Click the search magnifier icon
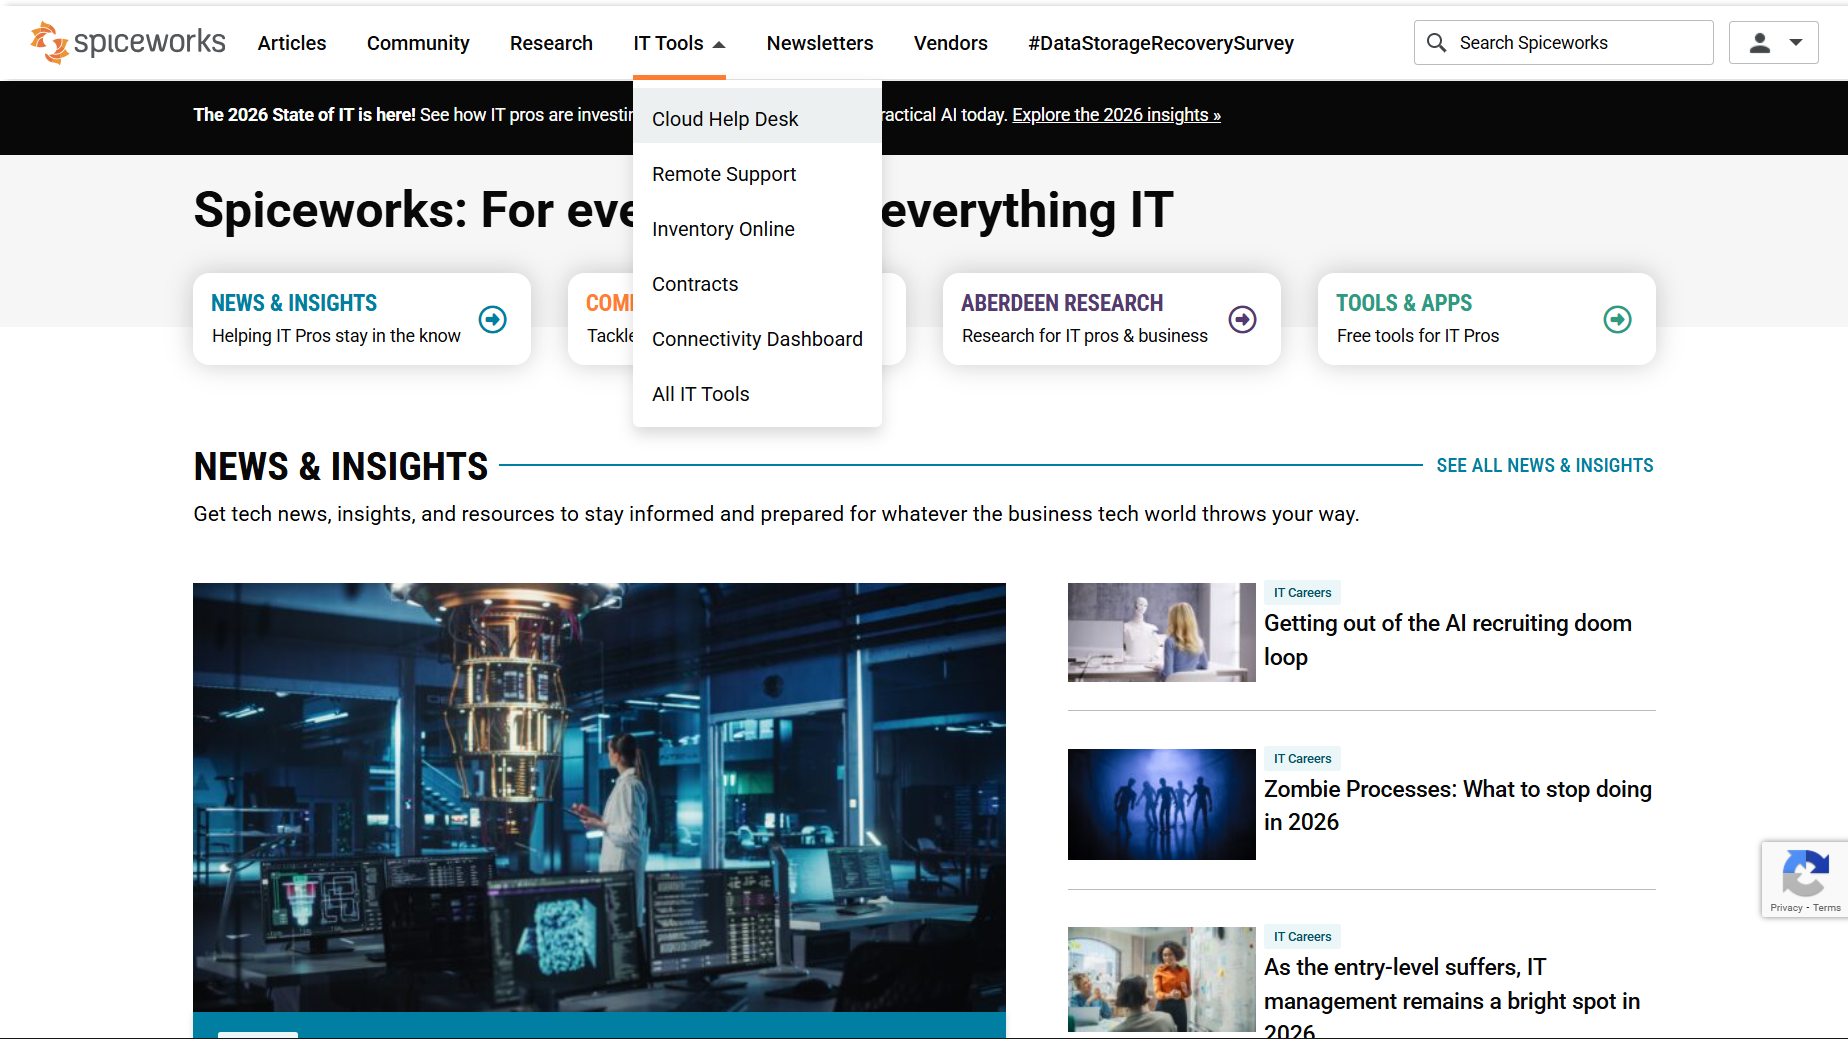The height and width of the screenshot is (1039, 1848). [1436, 43]
